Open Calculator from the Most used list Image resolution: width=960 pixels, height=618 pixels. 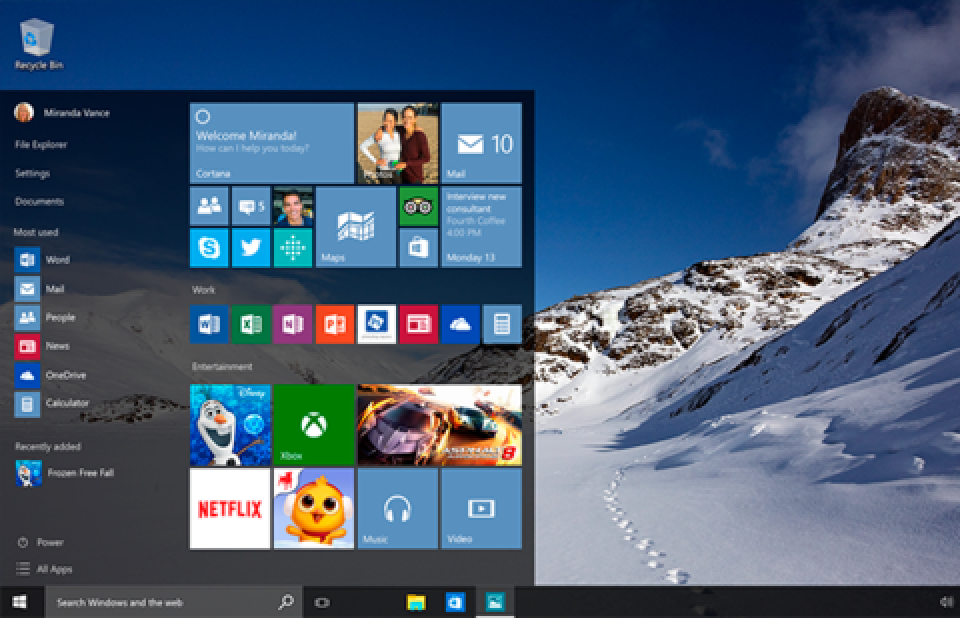point(52,404)
